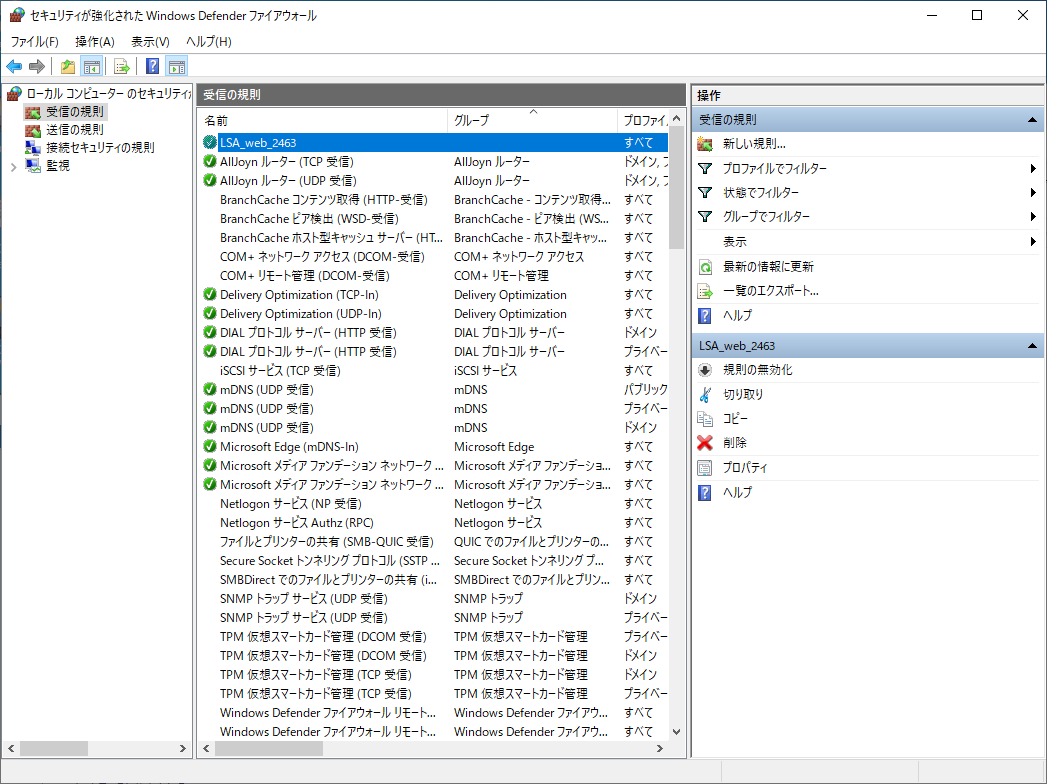1047x784 pixels.
Task: Click the 状態でフィルター funnel icon
Action: [x=704, y=192]
